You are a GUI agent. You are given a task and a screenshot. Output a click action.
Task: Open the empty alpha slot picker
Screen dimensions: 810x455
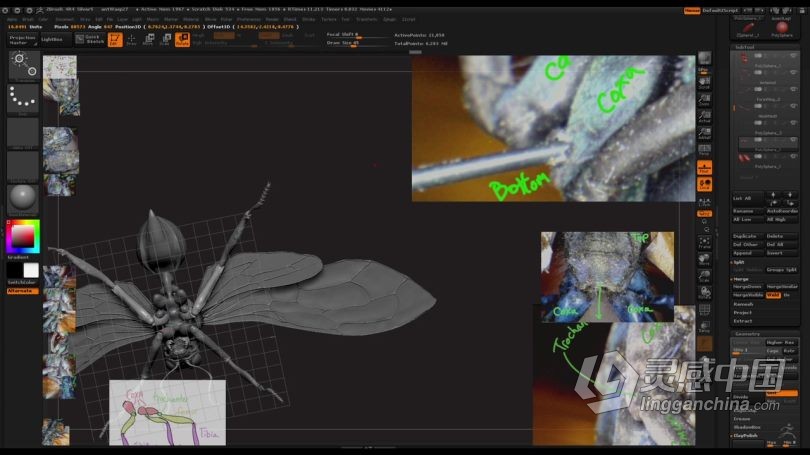click(x=23, y=133)
